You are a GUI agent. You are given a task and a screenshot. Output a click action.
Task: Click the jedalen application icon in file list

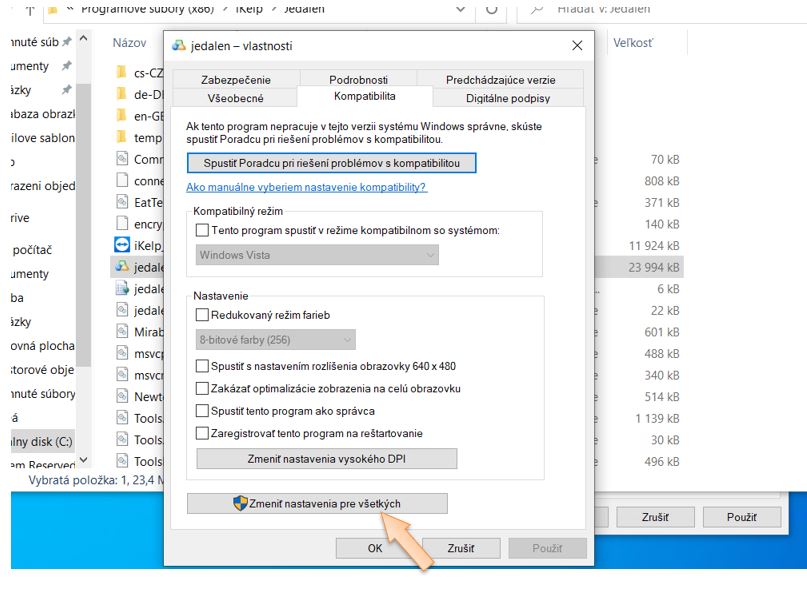pyautogui.click(x=122, y=266)
